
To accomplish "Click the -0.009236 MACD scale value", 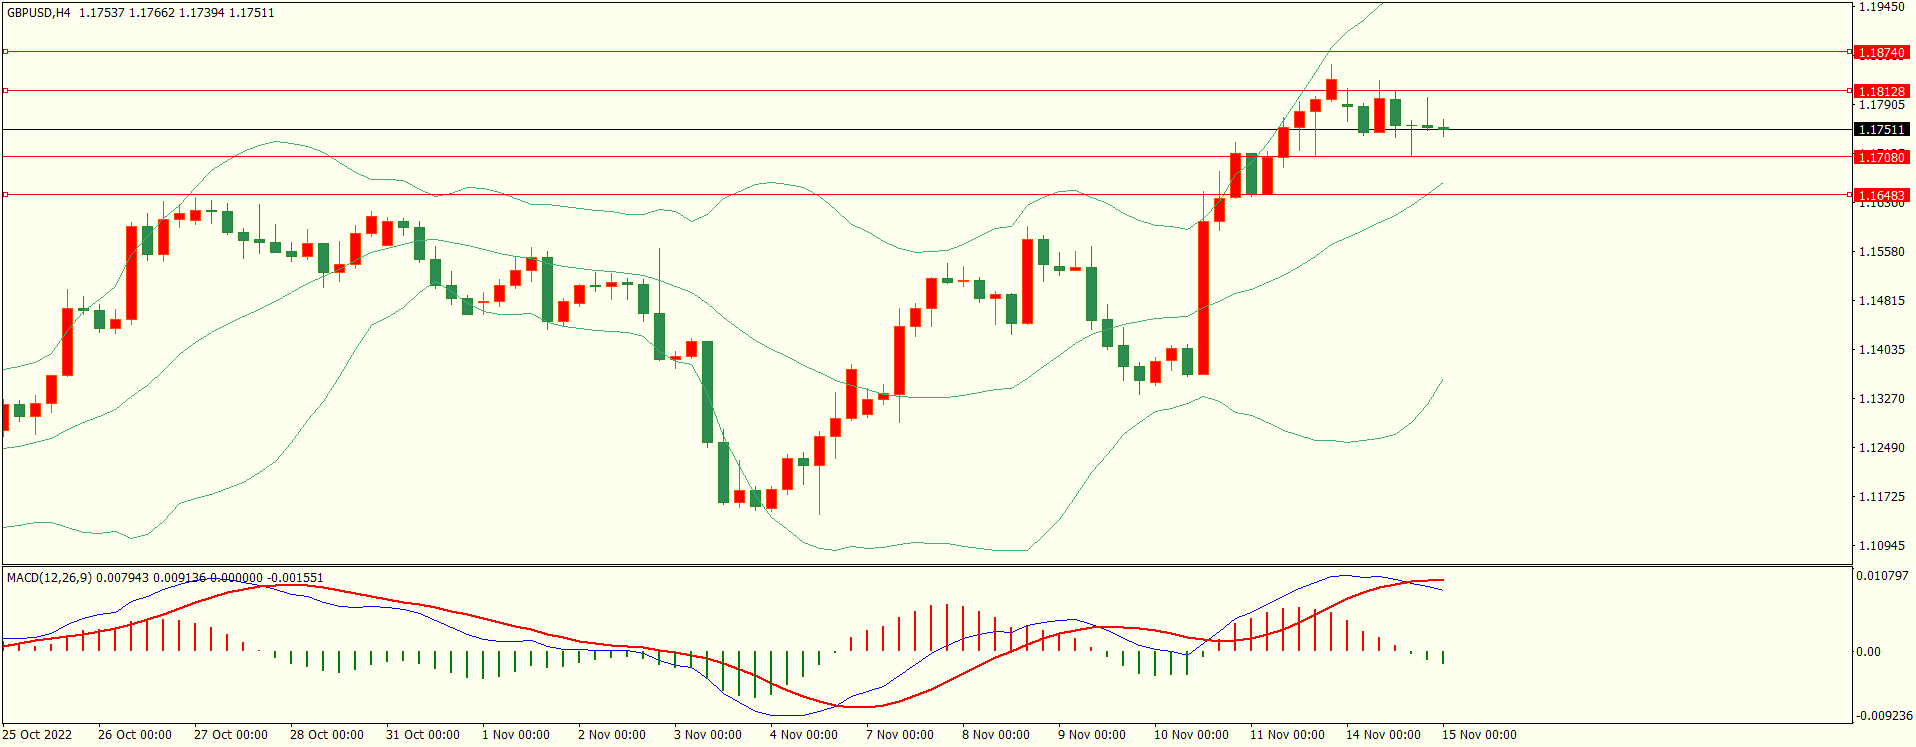I will pyautogui.click(x=1884, y=716).
